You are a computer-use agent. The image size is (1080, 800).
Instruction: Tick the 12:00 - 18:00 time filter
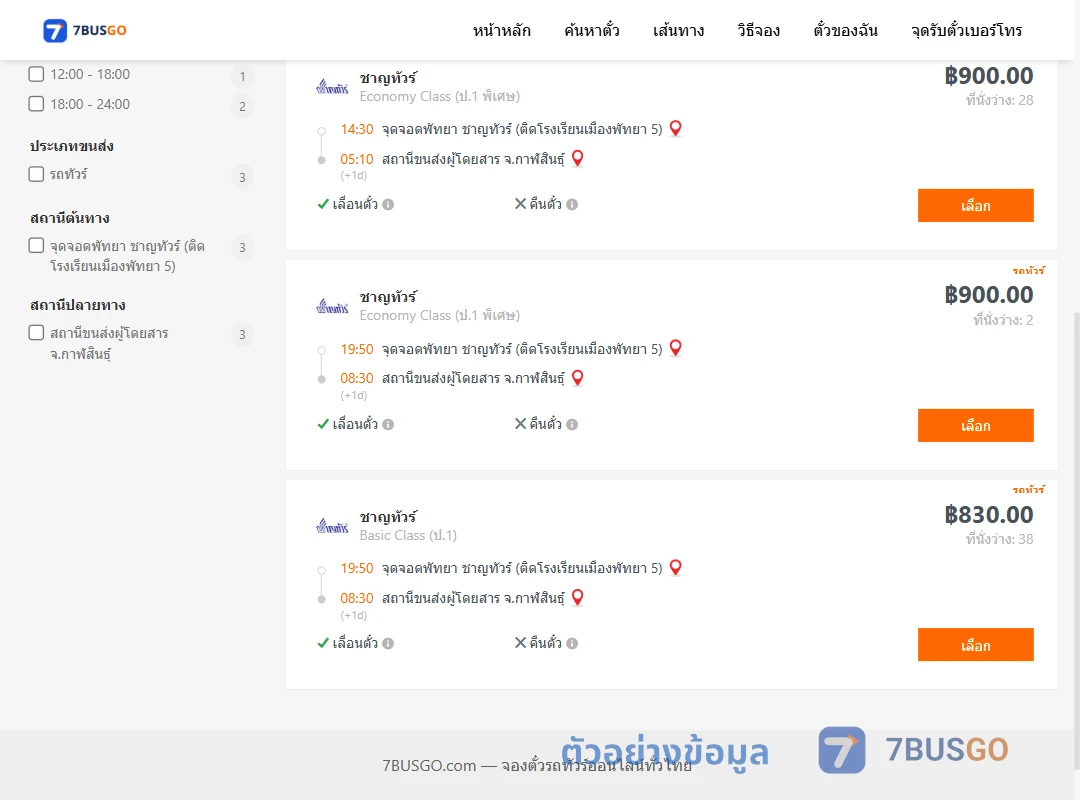click(x=37, y=74)
